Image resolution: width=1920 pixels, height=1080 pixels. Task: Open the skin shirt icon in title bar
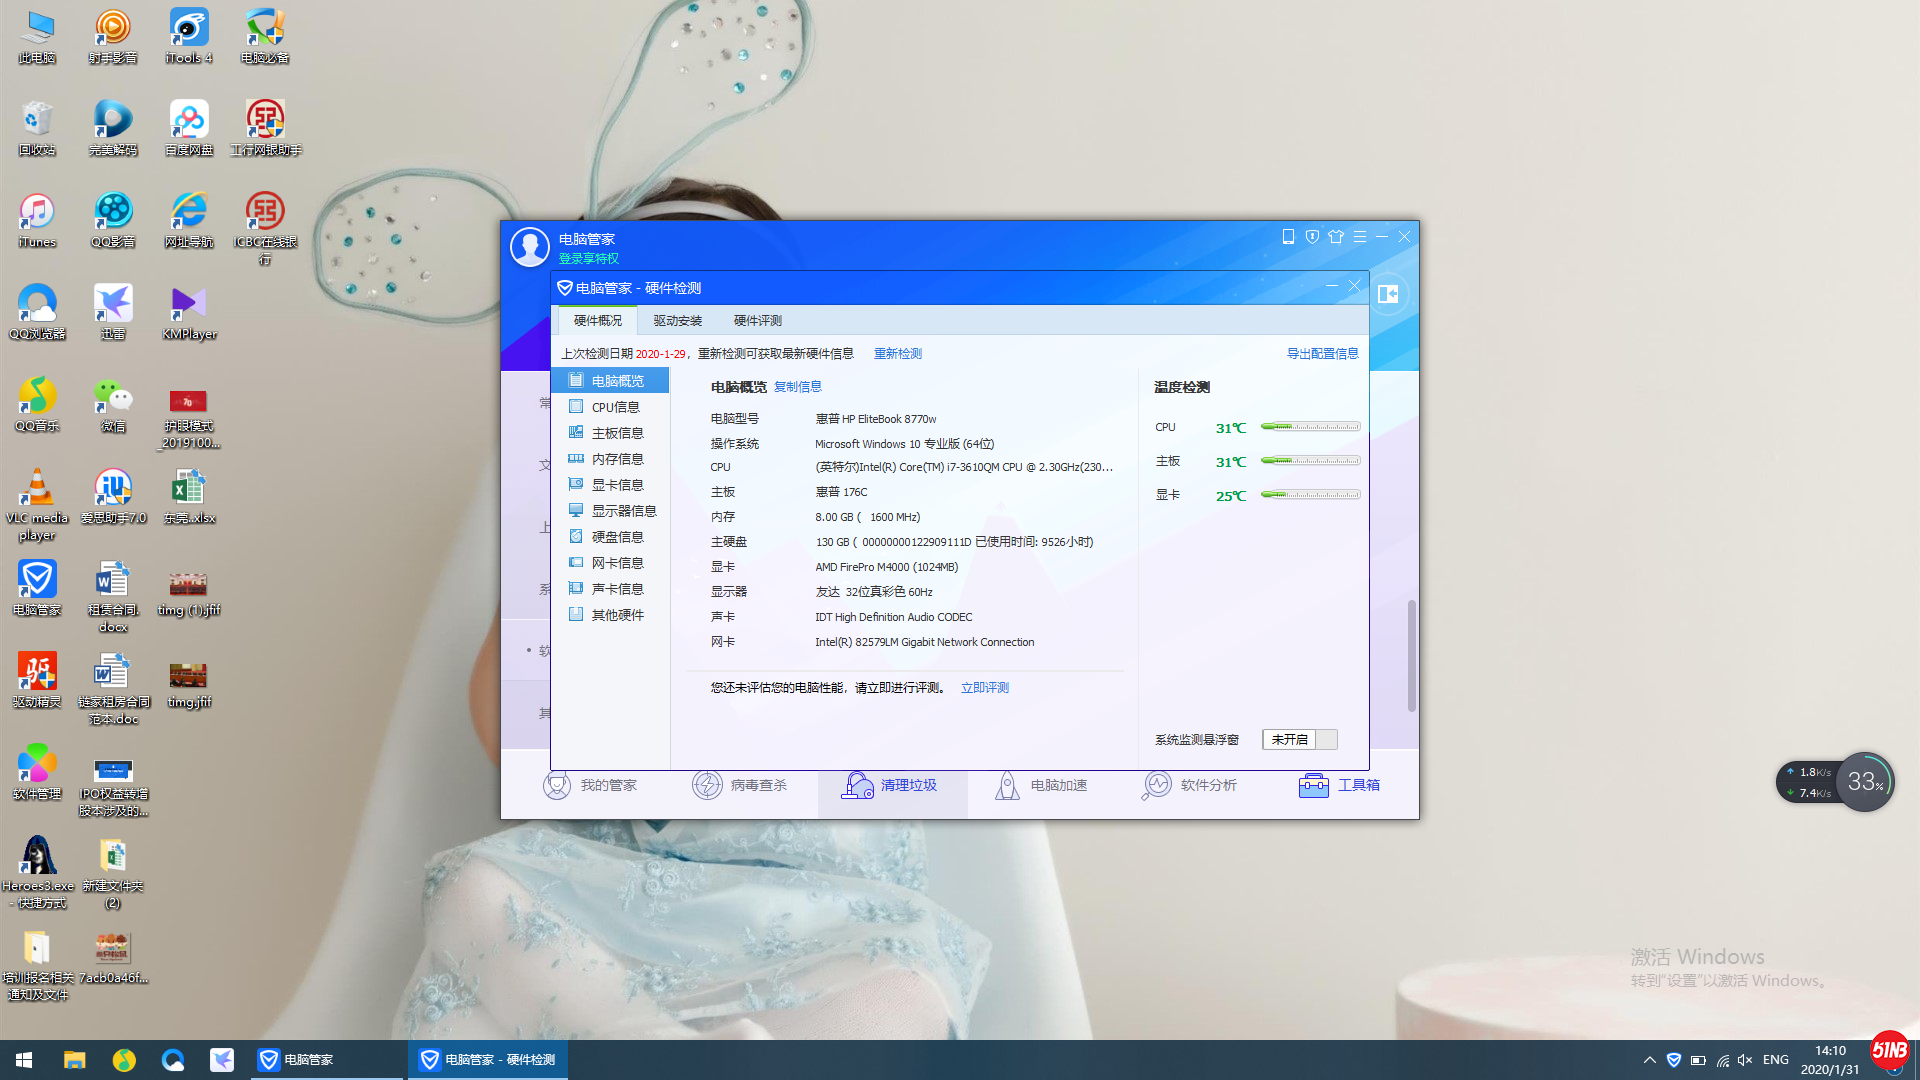click(x=1336, y=237)
